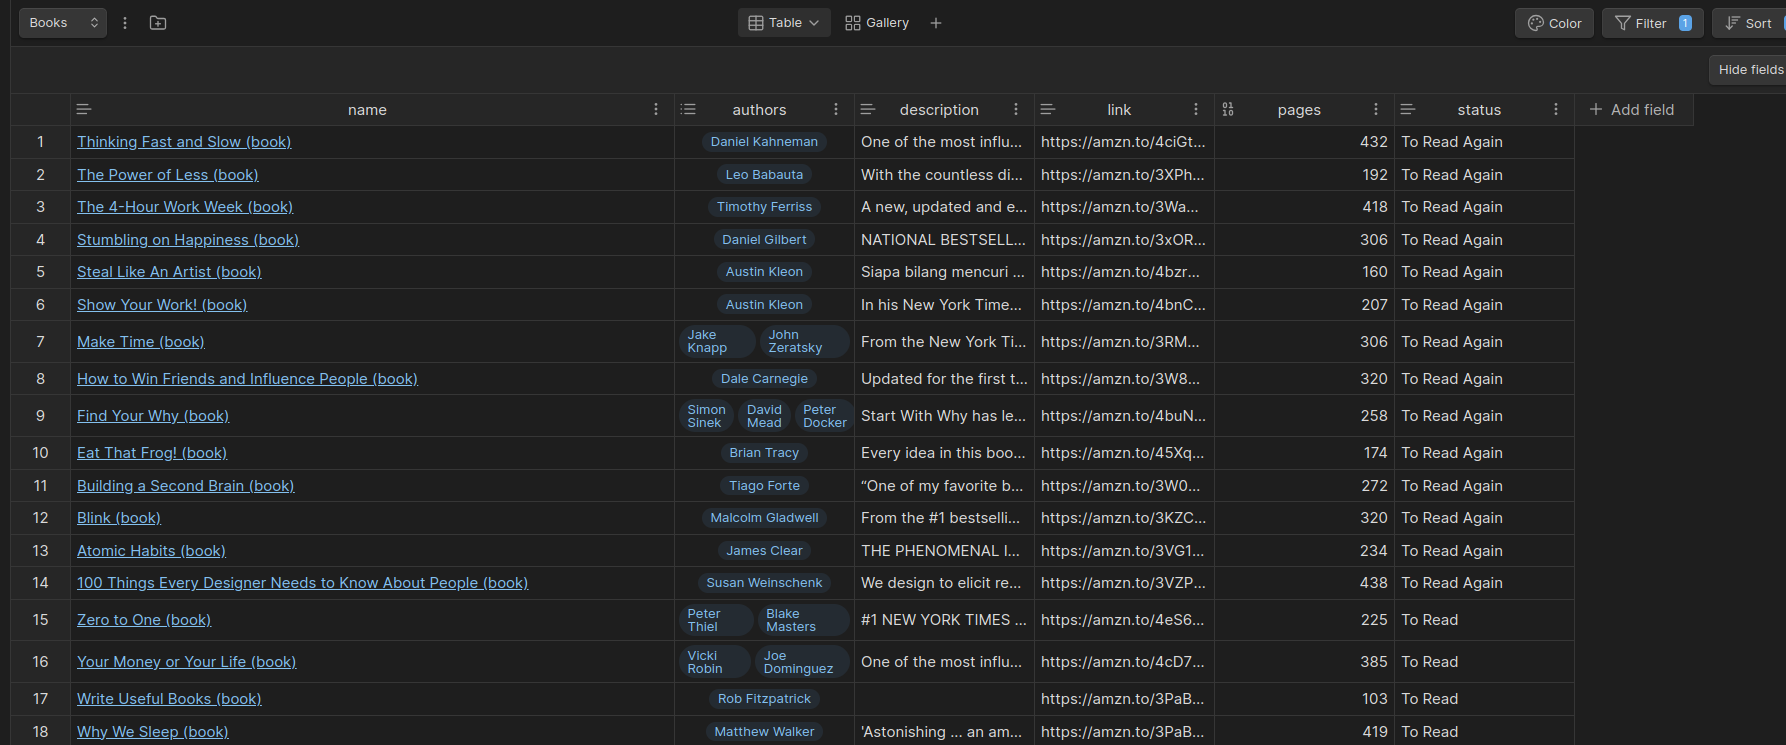1786x745 pixels.
Task: Click the status column type icon
Action: tap(1408, 110)
